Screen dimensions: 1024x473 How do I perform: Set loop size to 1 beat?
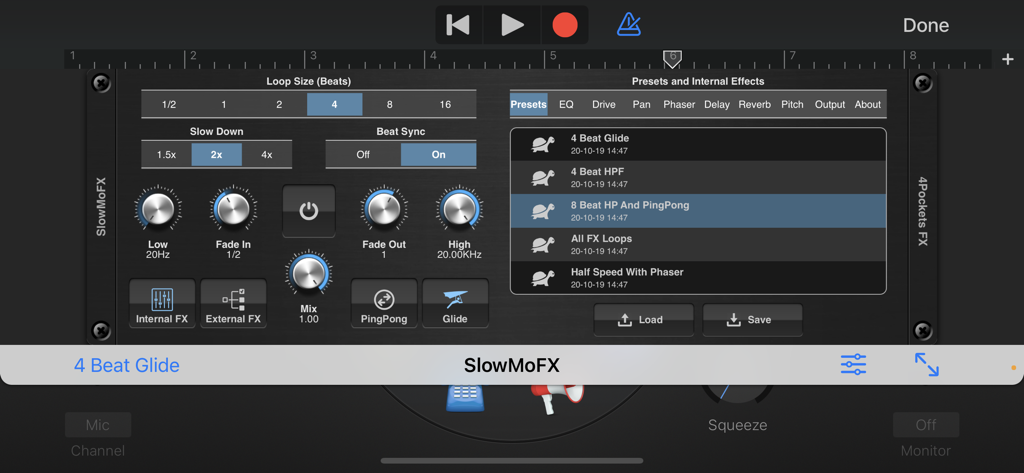[224, 105]
